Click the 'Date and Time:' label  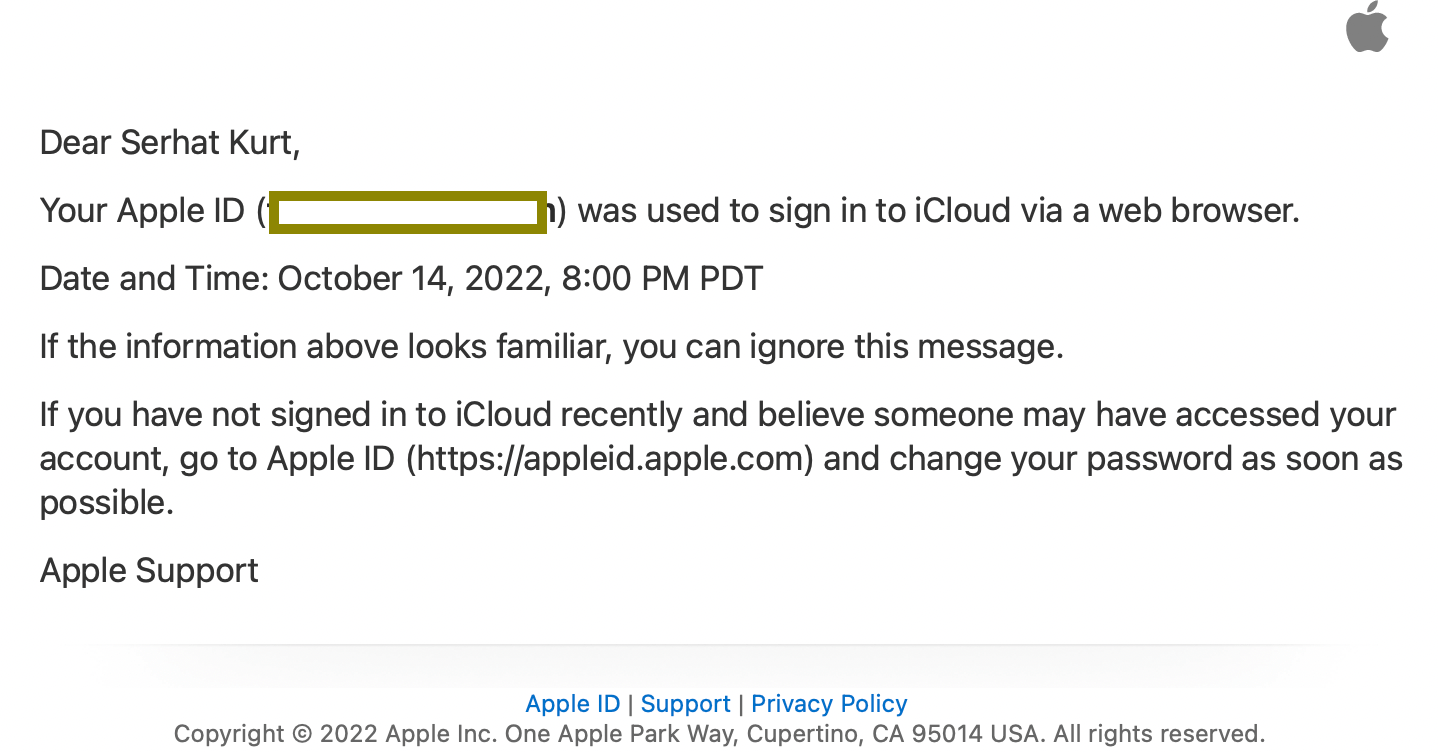click(x=154, y=278)
